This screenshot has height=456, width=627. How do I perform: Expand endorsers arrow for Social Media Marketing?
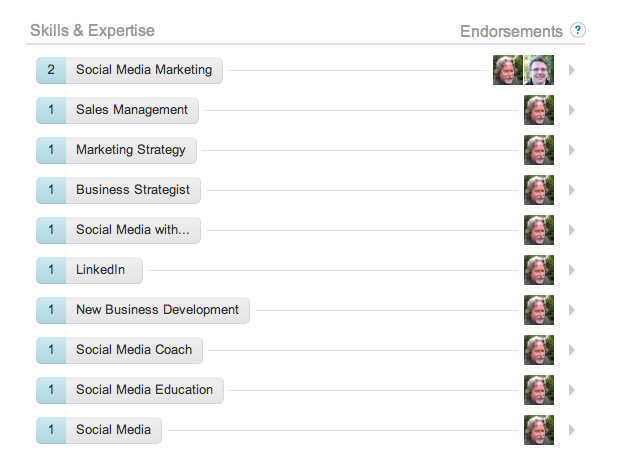(x=572, y=70)
